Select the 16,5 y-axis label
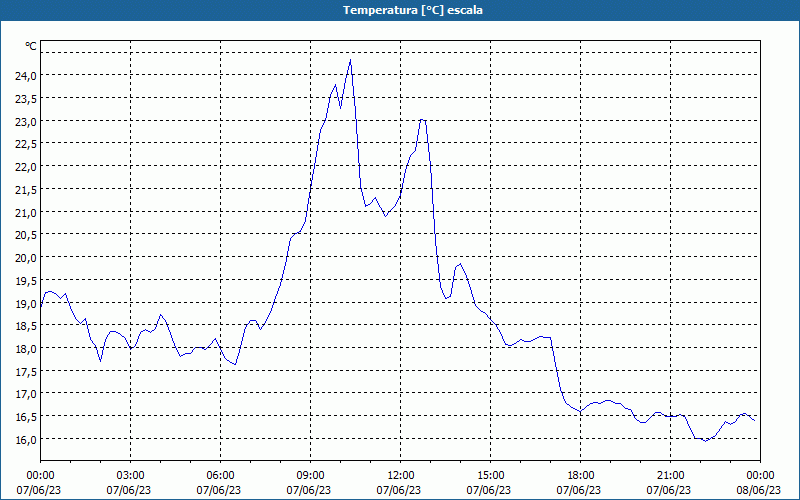Viewport: 800px width, 500px height. coord(26,417)
